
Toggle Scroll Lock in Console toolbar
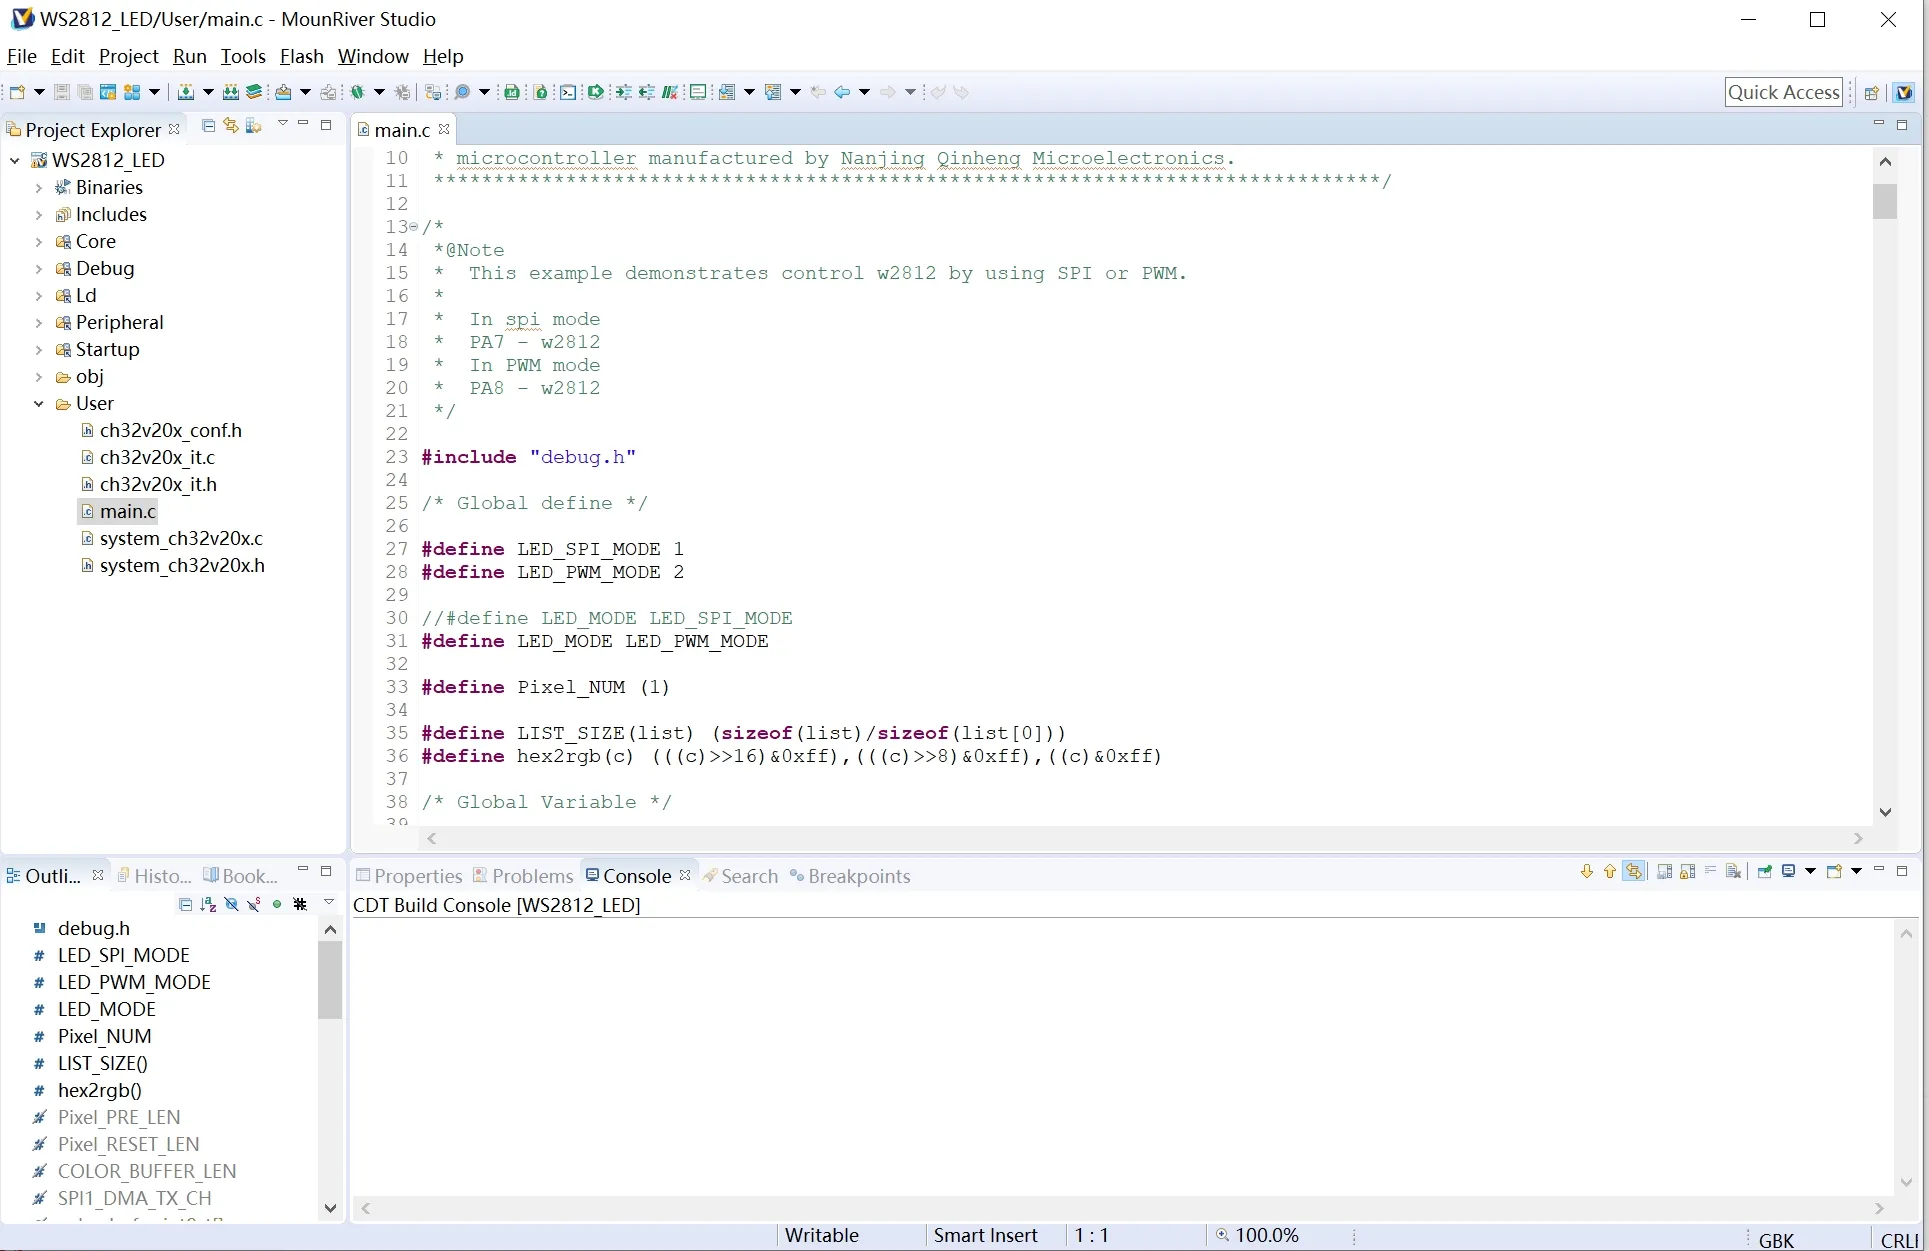pyautogui.click(x=1687, y=871)
